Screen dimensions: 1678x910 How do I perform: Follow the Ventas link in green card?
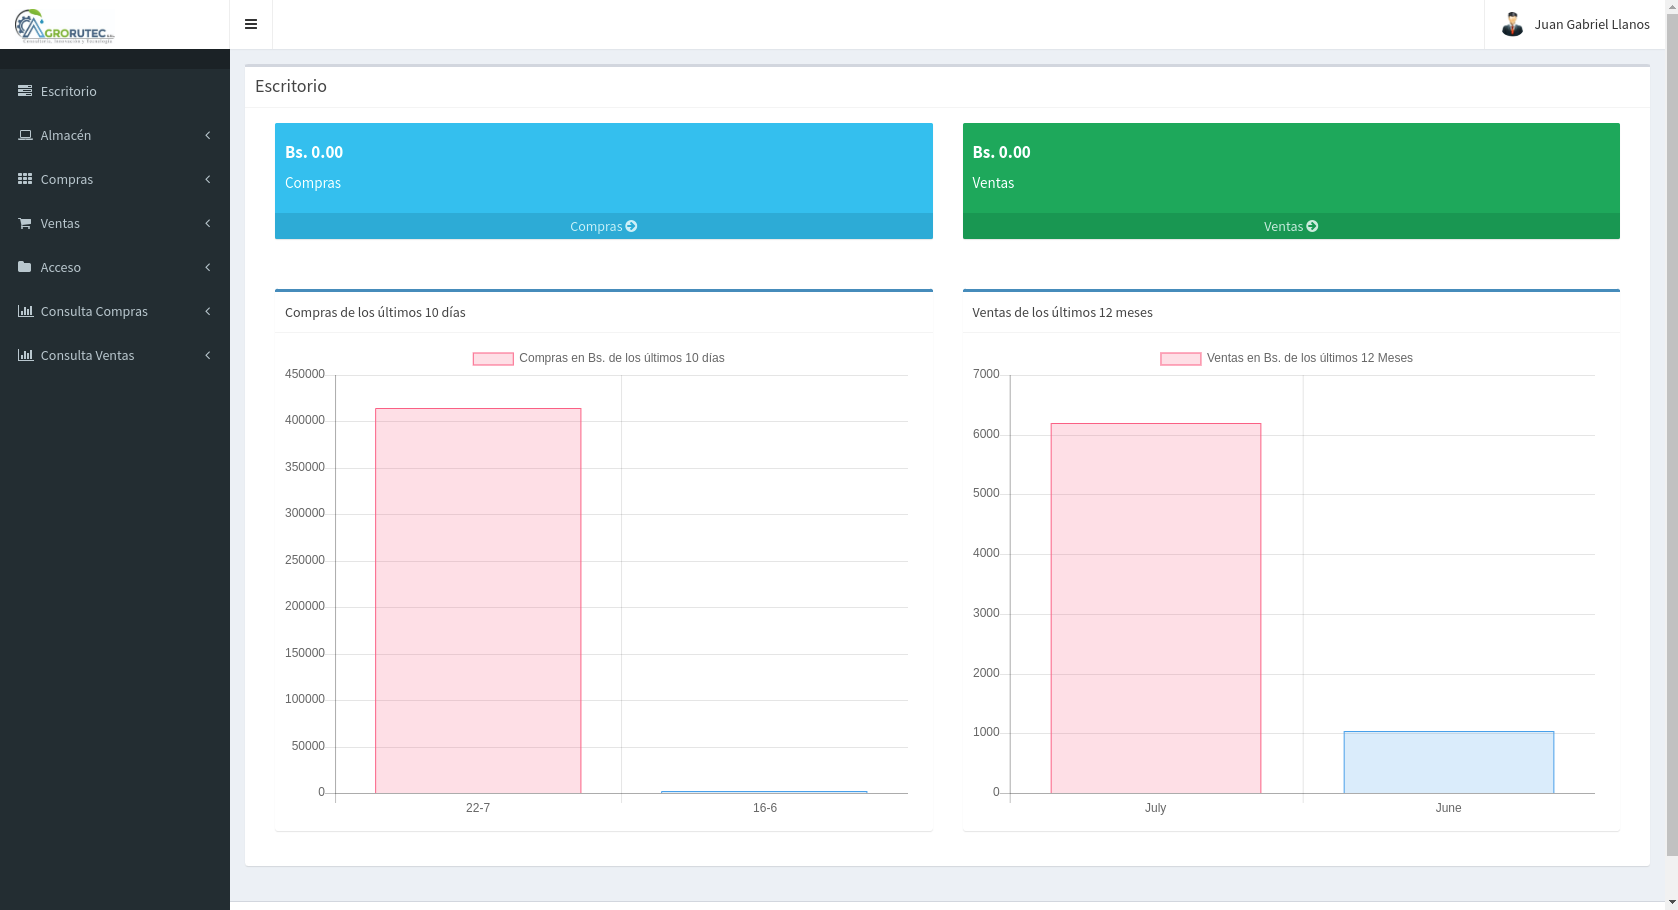(1291, 226)
